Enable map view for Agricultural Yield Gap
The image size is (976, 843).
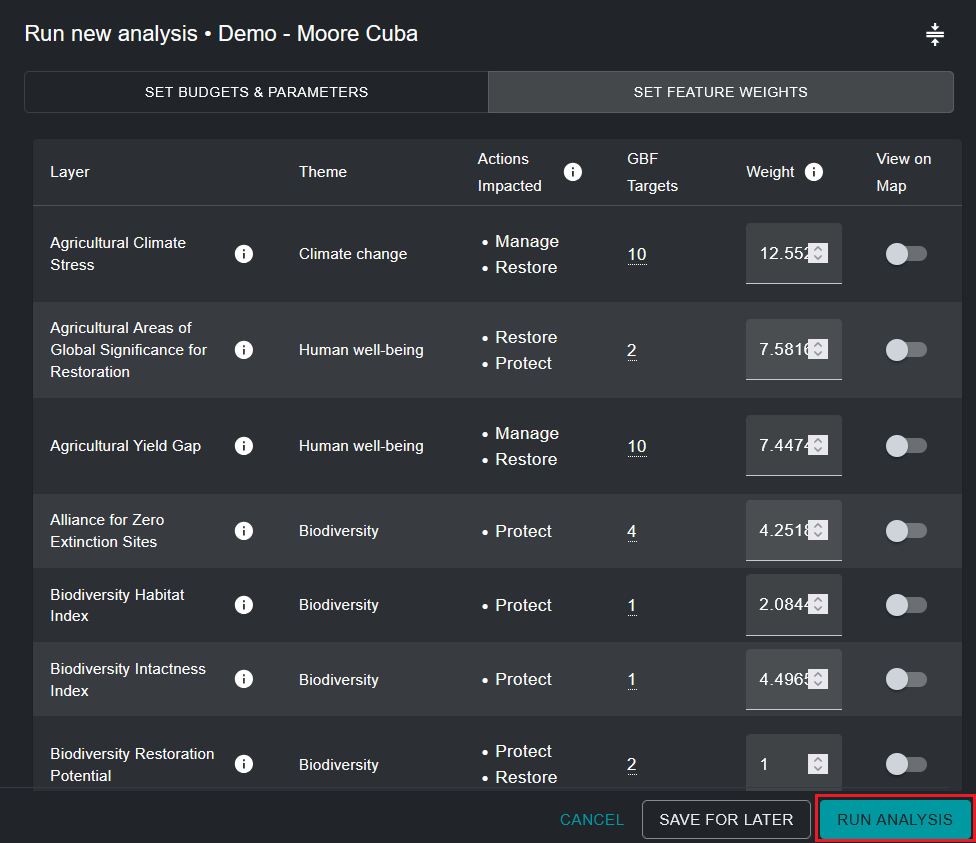(x=906, y=446)
